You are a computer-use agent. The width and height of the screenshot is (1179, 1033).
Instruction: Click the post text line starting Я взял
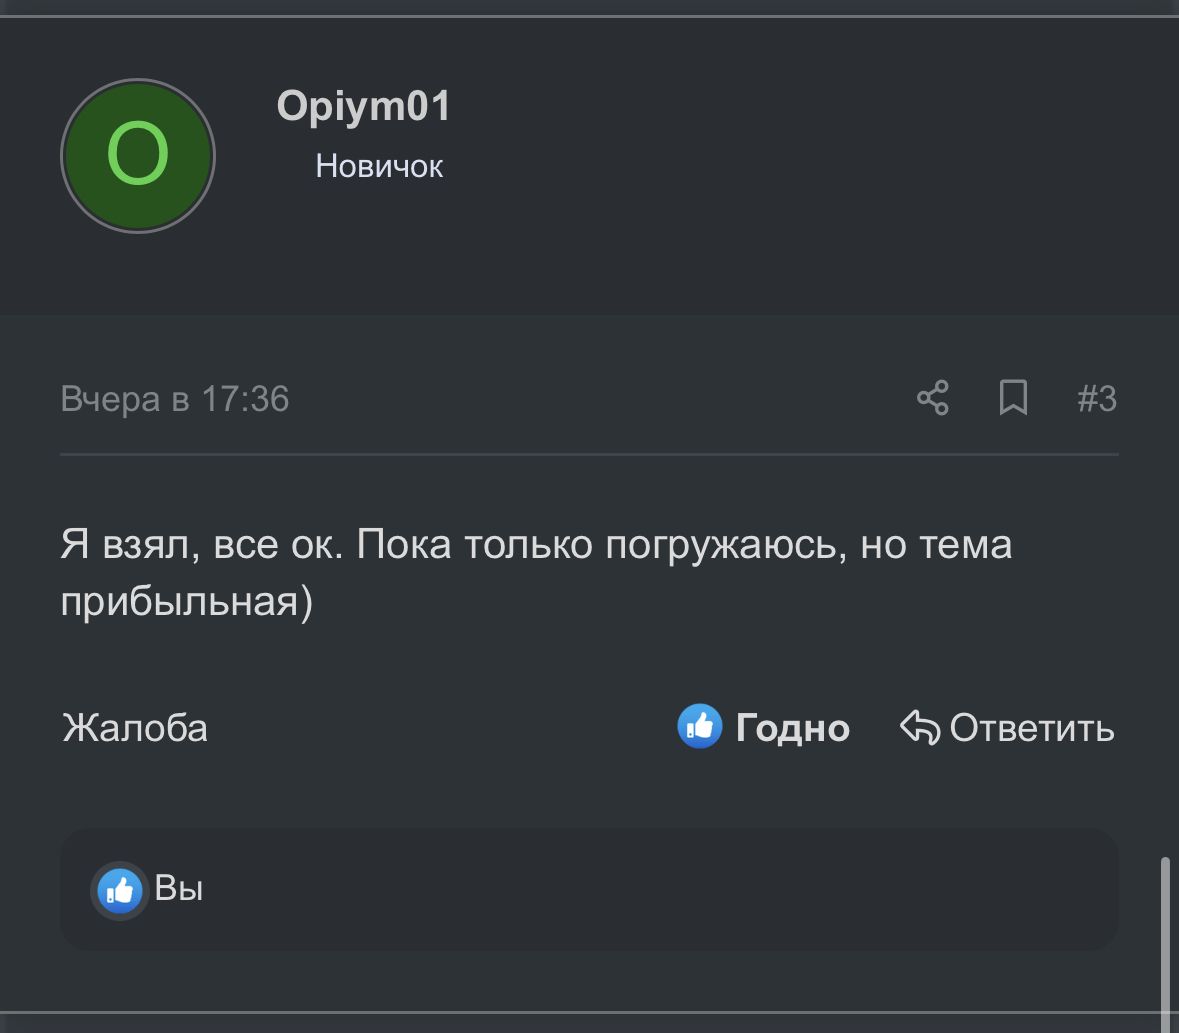coord(536,546)
